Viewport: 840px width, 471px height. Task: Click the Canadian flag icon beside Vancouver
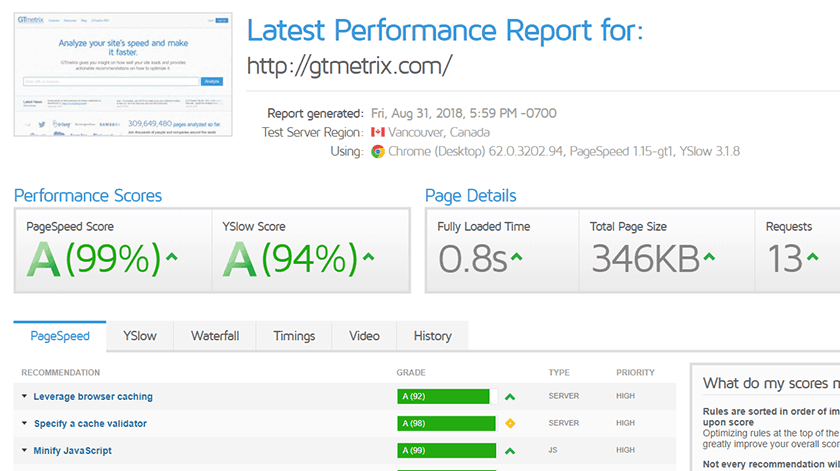click(378, 132)
